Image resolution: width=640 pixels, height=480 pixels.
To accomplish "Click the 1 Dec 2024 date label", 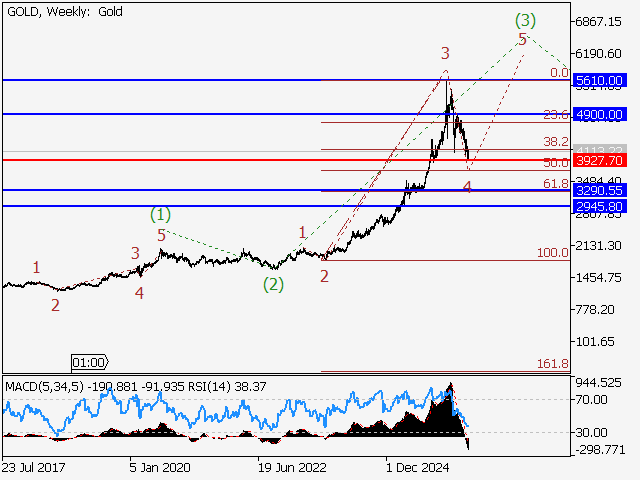I will click(418, 467).
